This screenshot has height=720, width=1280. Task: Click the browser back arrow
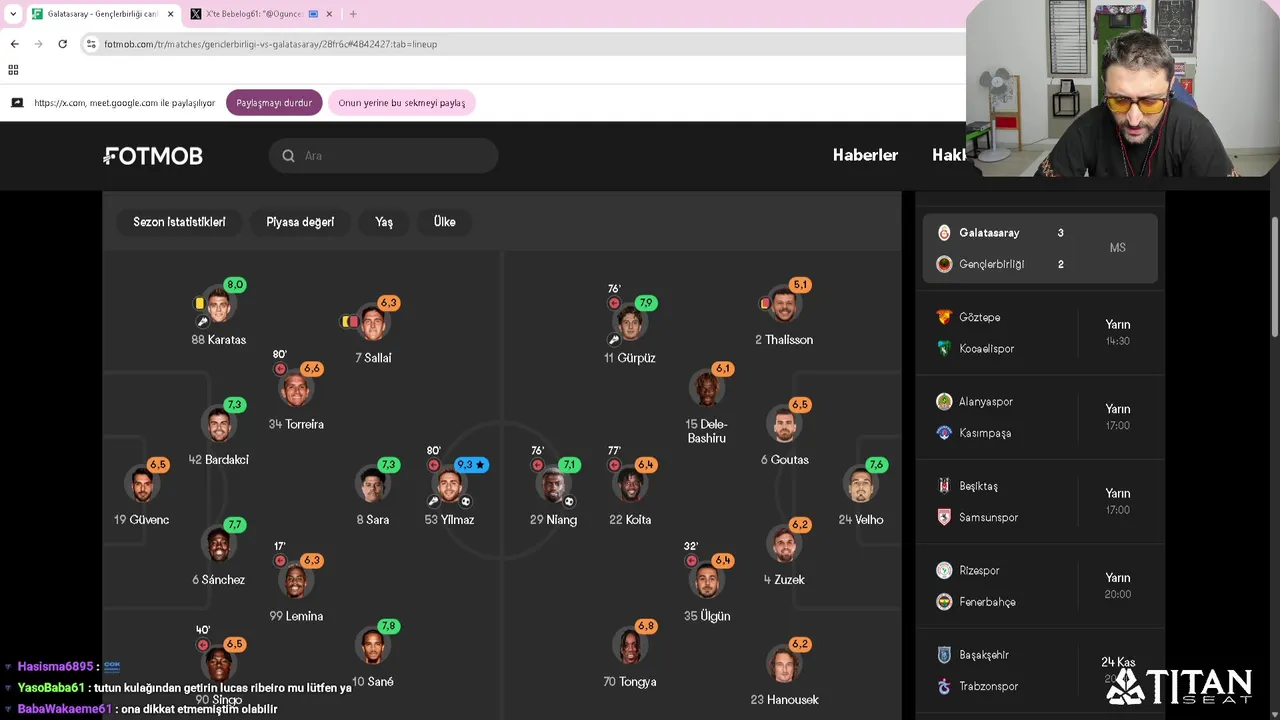(x=14, y=44)
